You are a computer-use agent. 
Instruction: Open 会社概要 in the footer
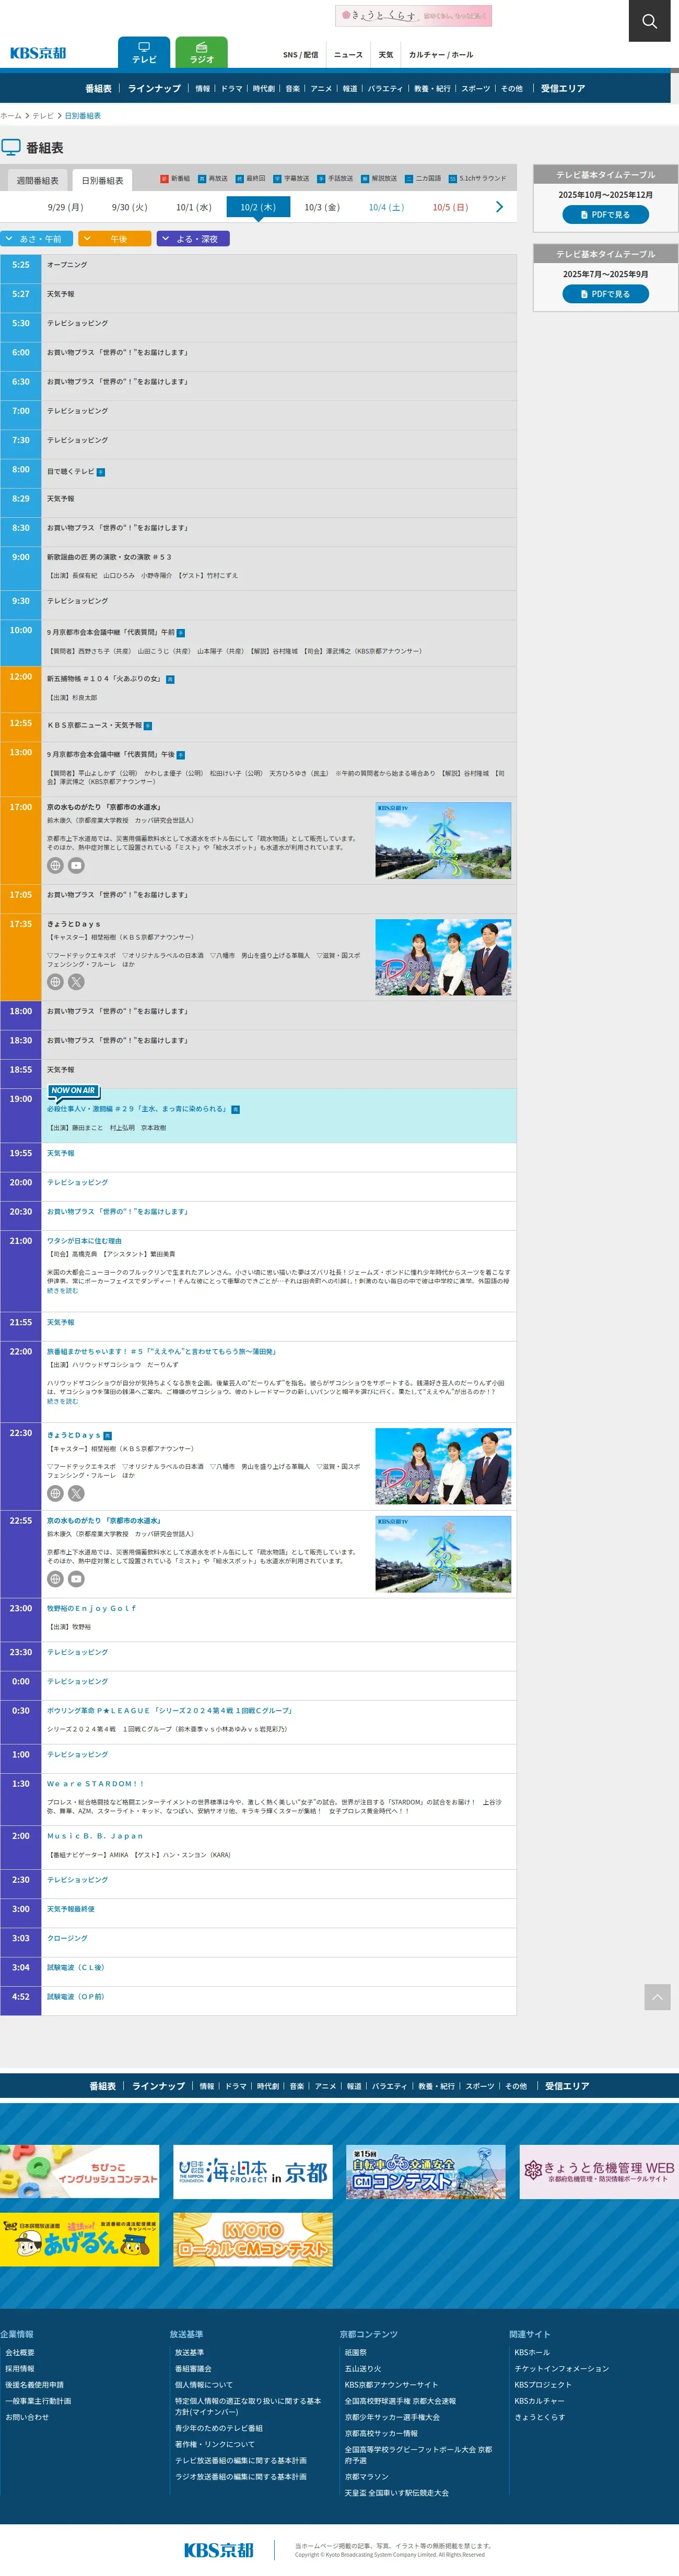[x=20, y=2353]
